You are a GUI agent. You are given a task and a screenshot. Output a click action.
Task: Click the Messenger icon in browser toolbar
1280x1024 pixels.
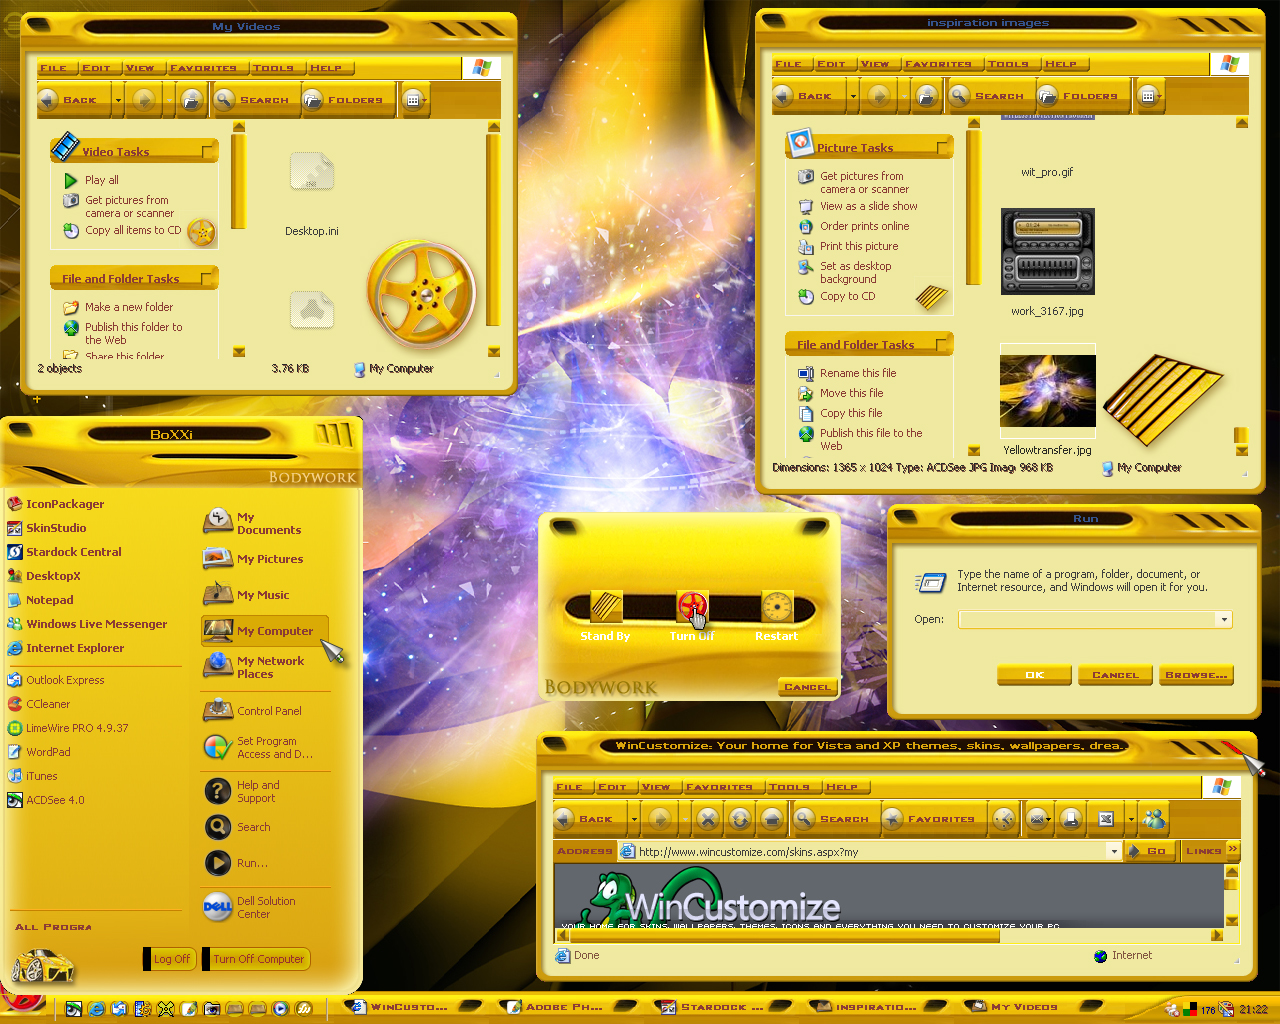click(1154, 819)
